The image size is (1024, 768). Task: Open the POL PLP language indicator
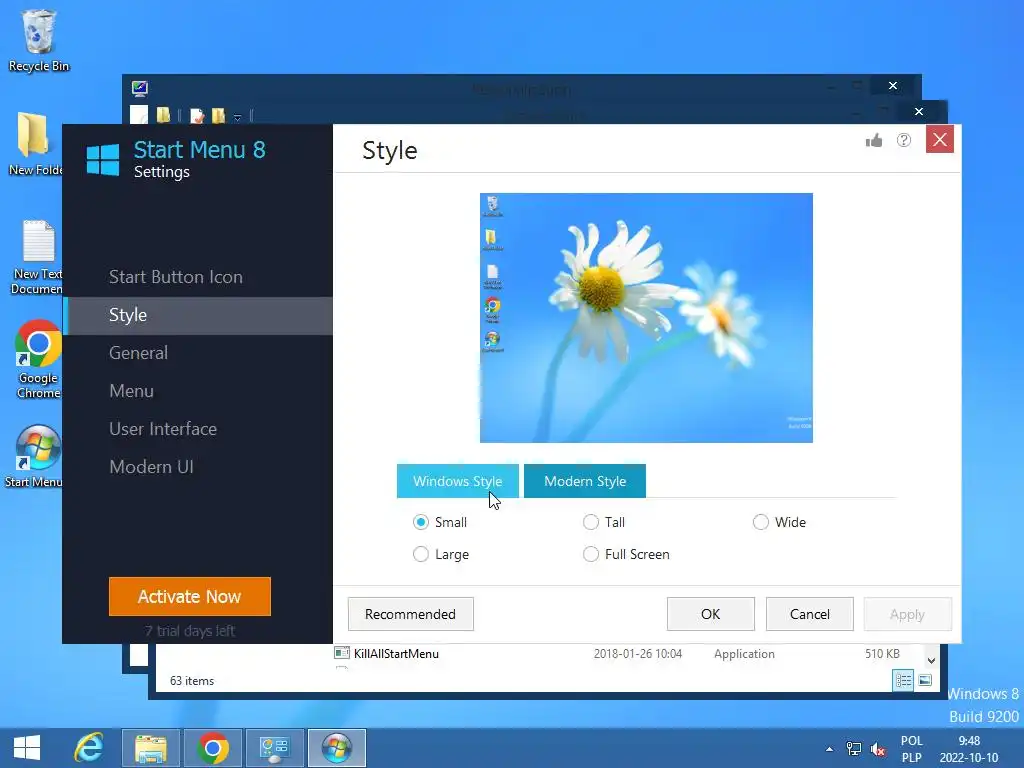click(x=912, y=749)
